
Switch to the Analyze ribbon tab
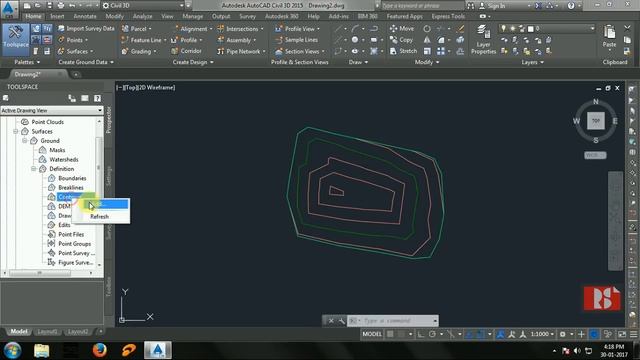pyautogui.click(x=142, y=16)
